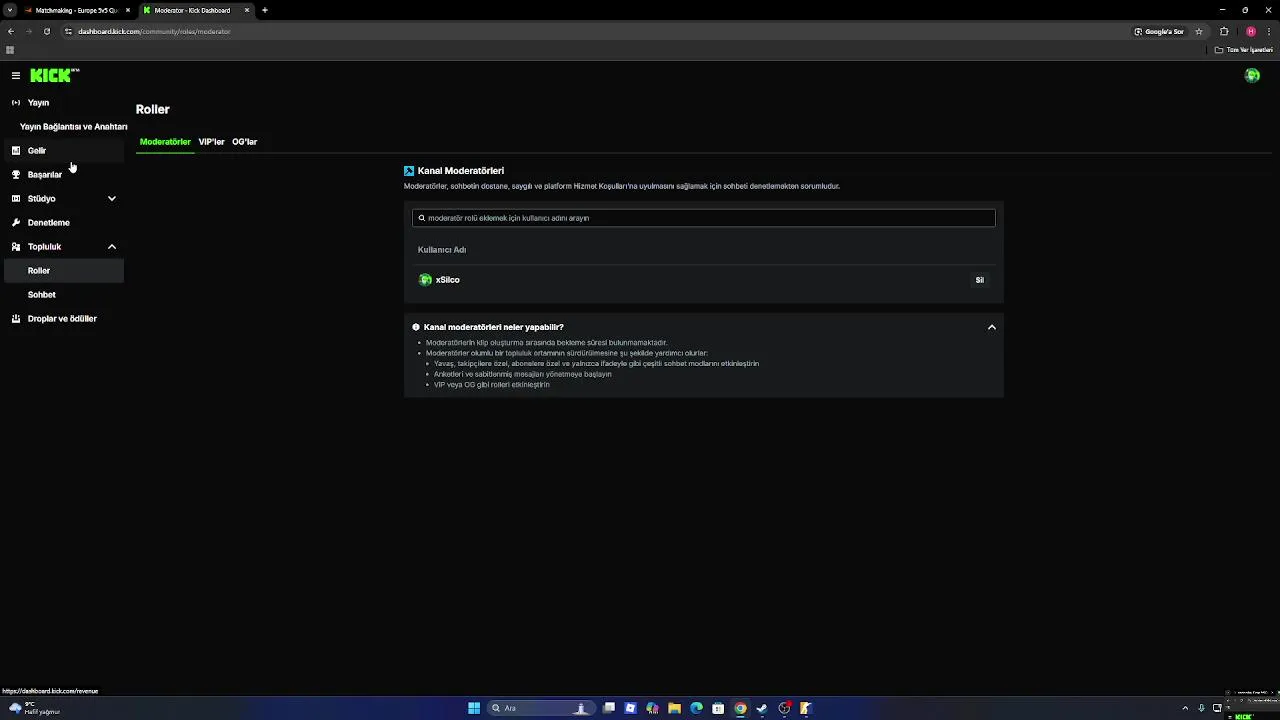
Task: Click the Google'a Sor lens button
Action: pyautogui.click(x=1159, y=31)
